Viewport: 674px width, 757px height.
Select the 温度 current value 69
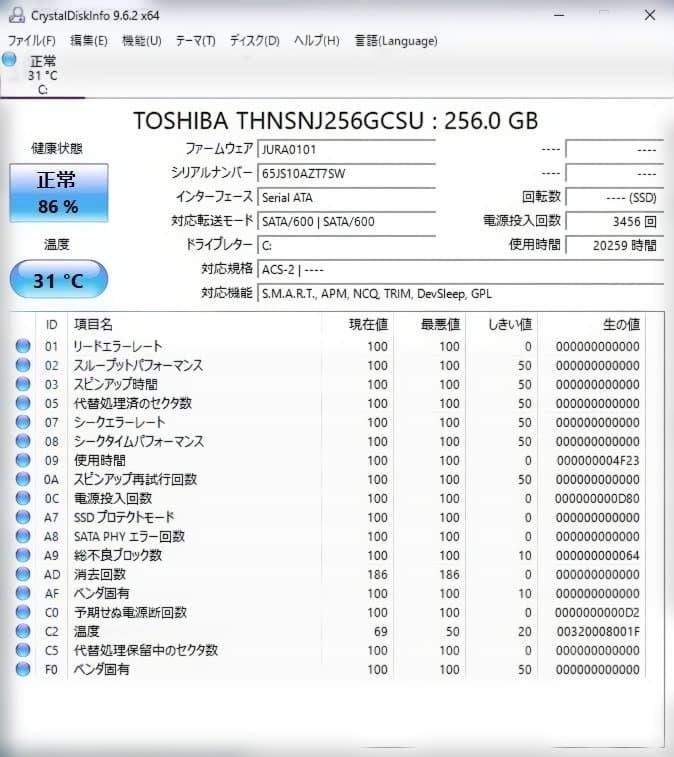tap(381, 631)
